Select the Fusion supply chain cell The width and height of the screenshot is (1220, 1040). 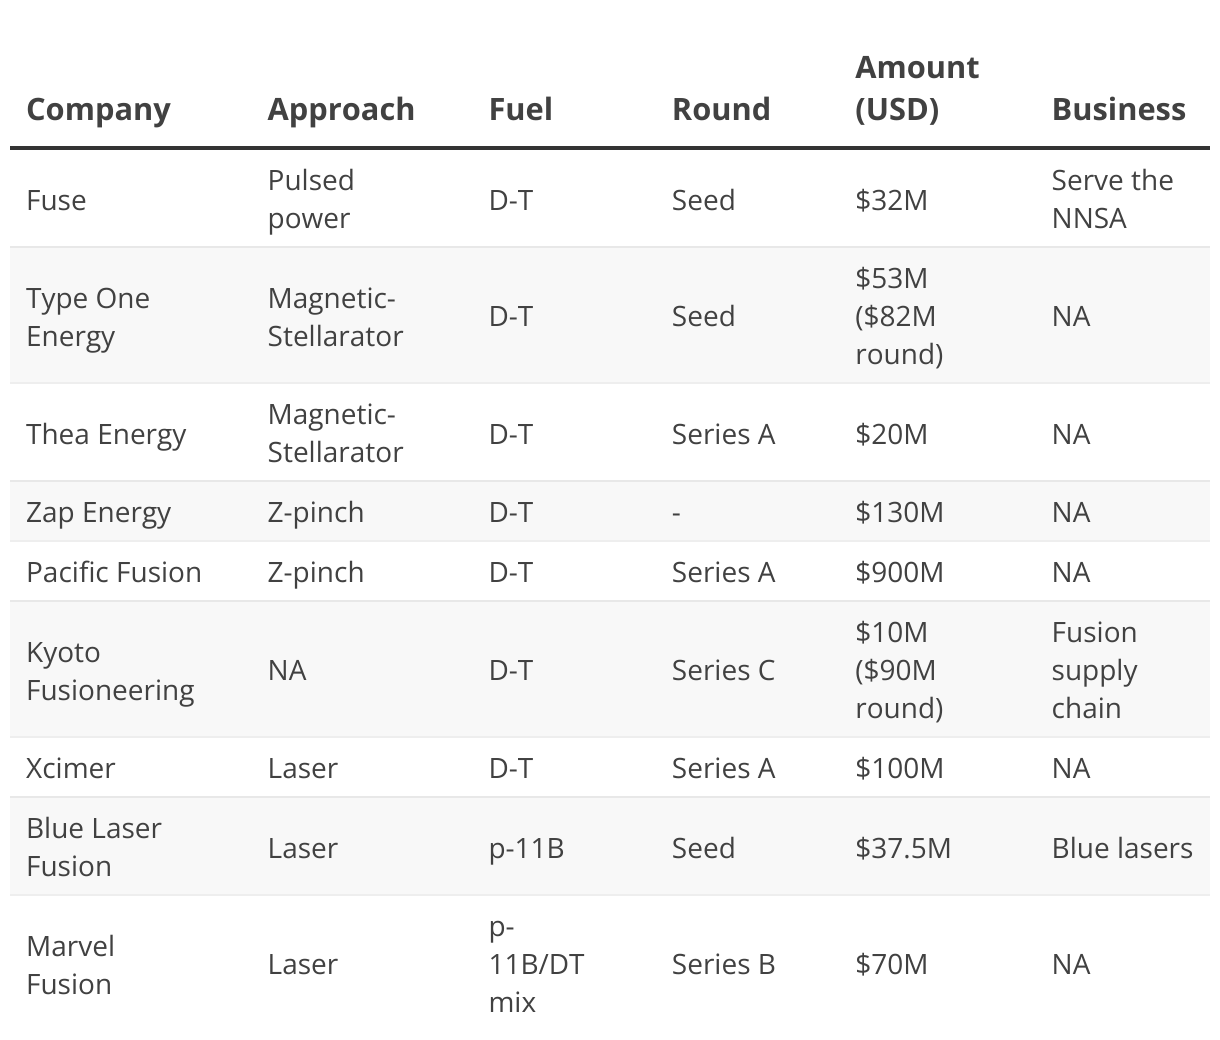pyautogui.click(x=1094, y=670)
